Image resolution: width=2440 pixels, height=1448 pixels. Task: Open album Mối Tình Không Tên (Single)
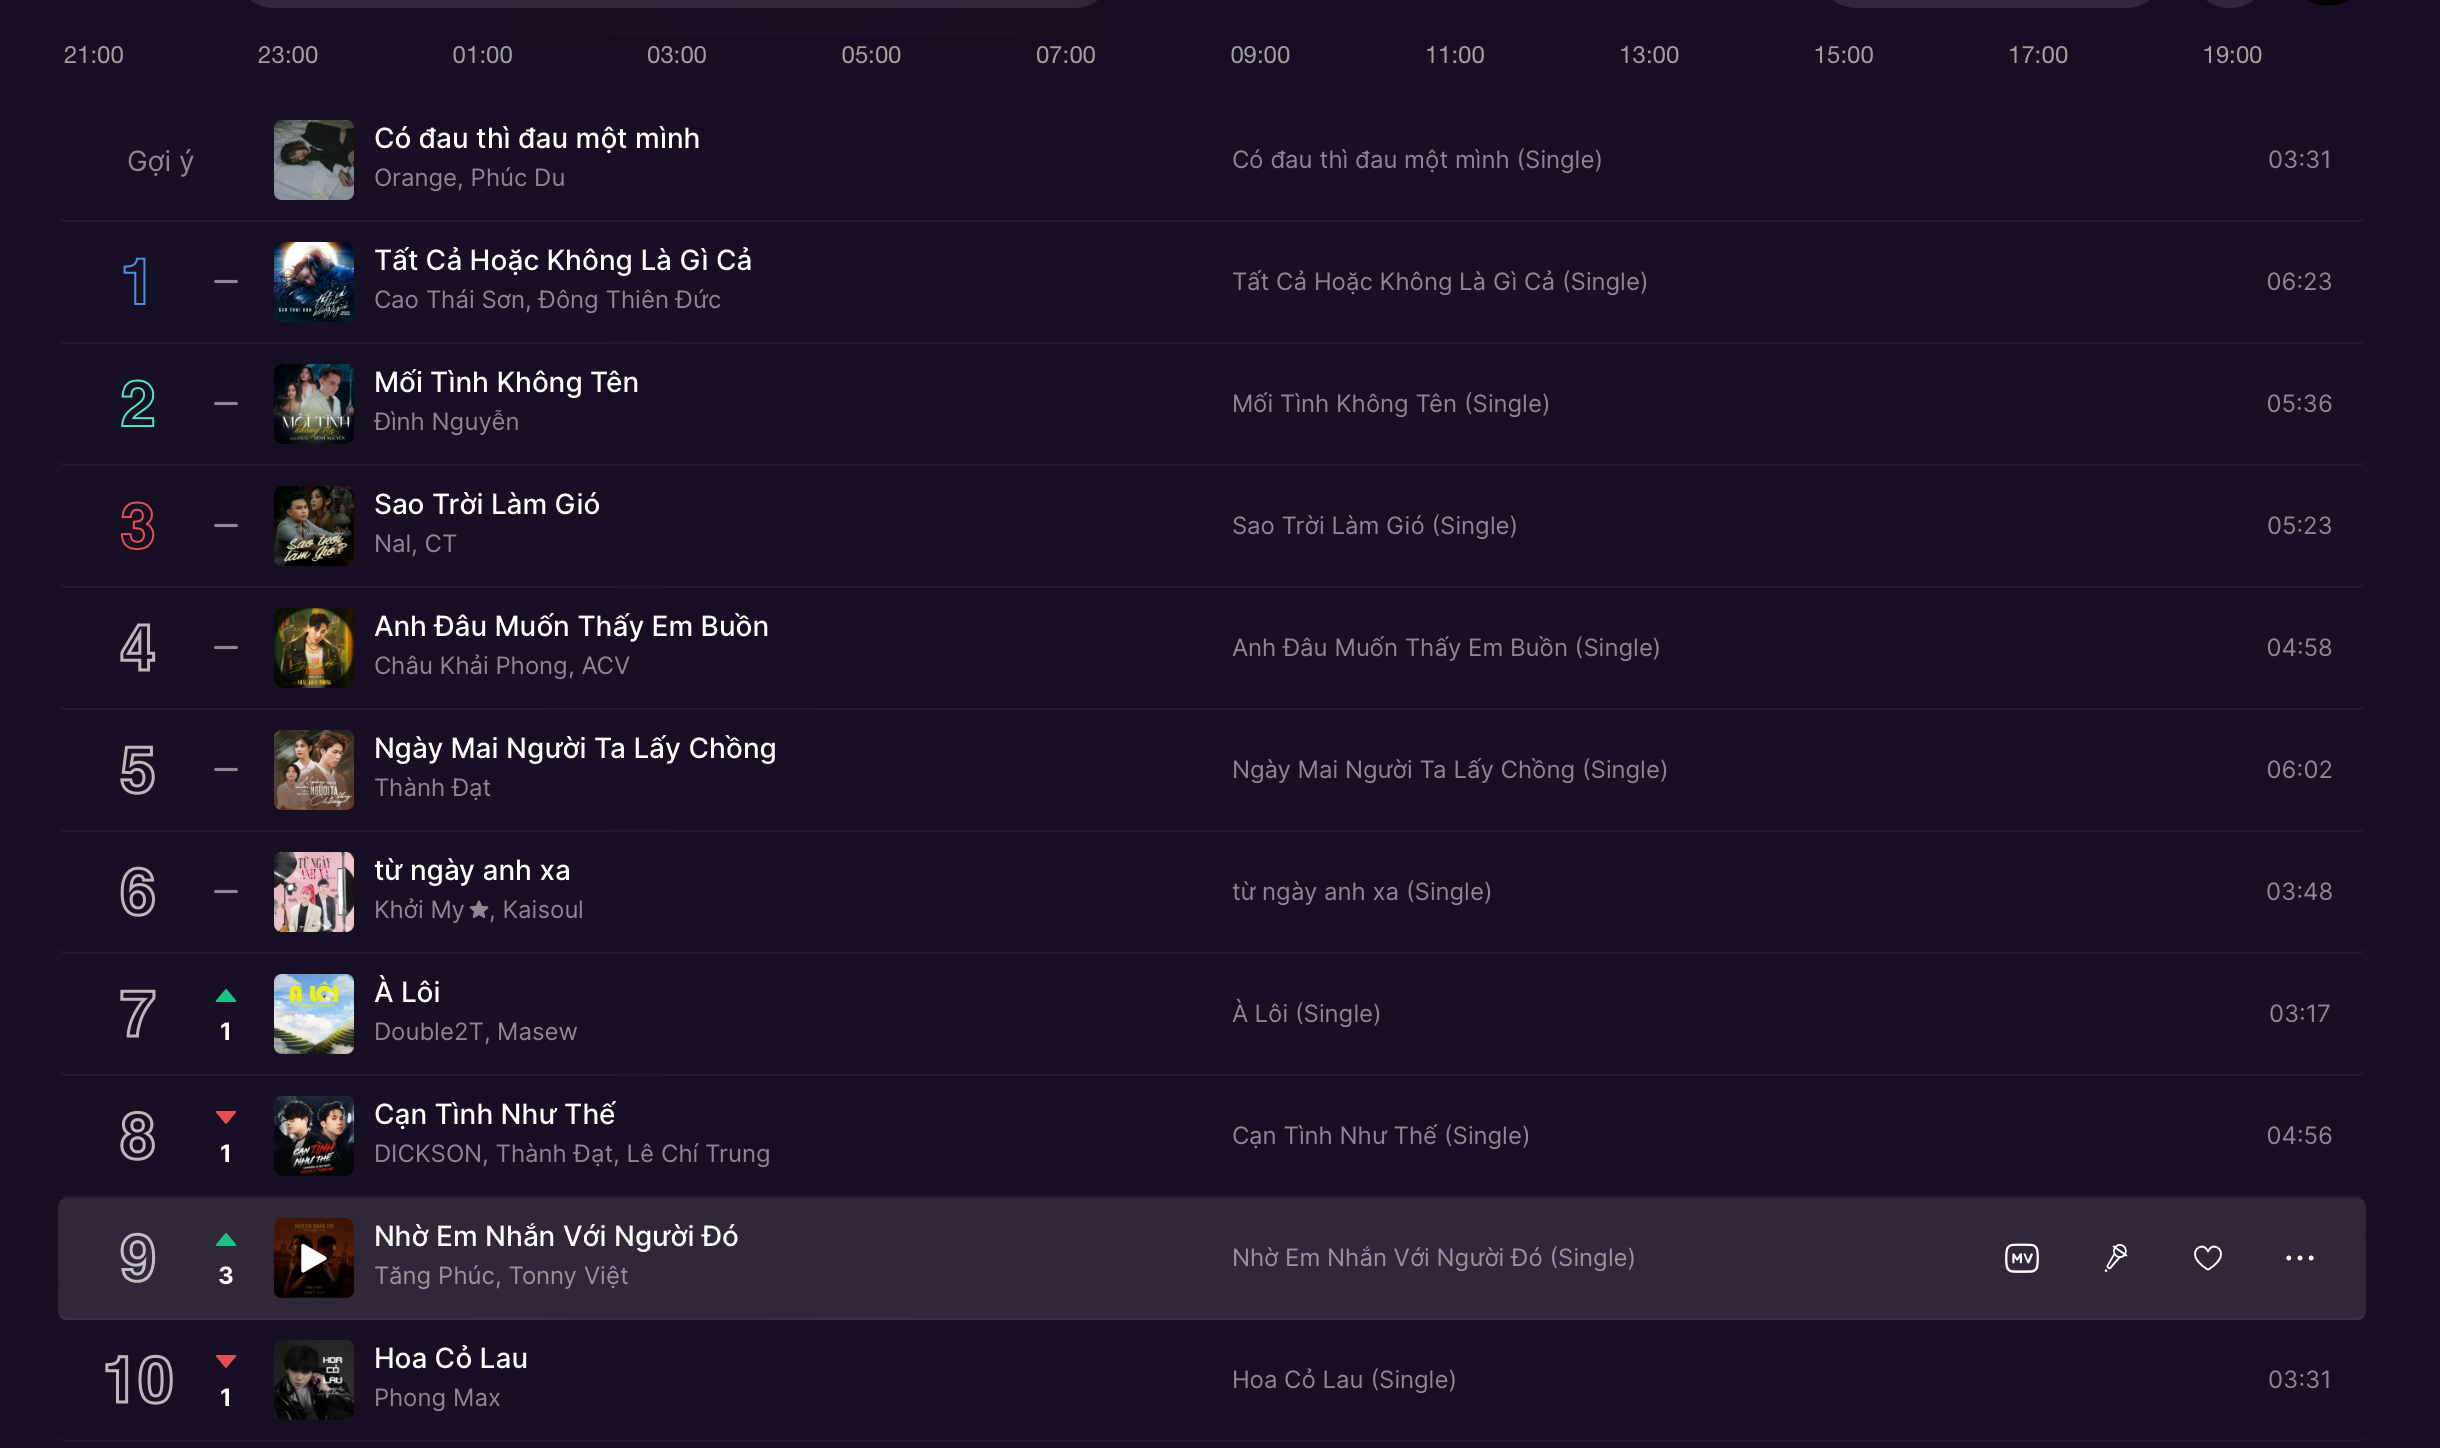point(1391,404)
